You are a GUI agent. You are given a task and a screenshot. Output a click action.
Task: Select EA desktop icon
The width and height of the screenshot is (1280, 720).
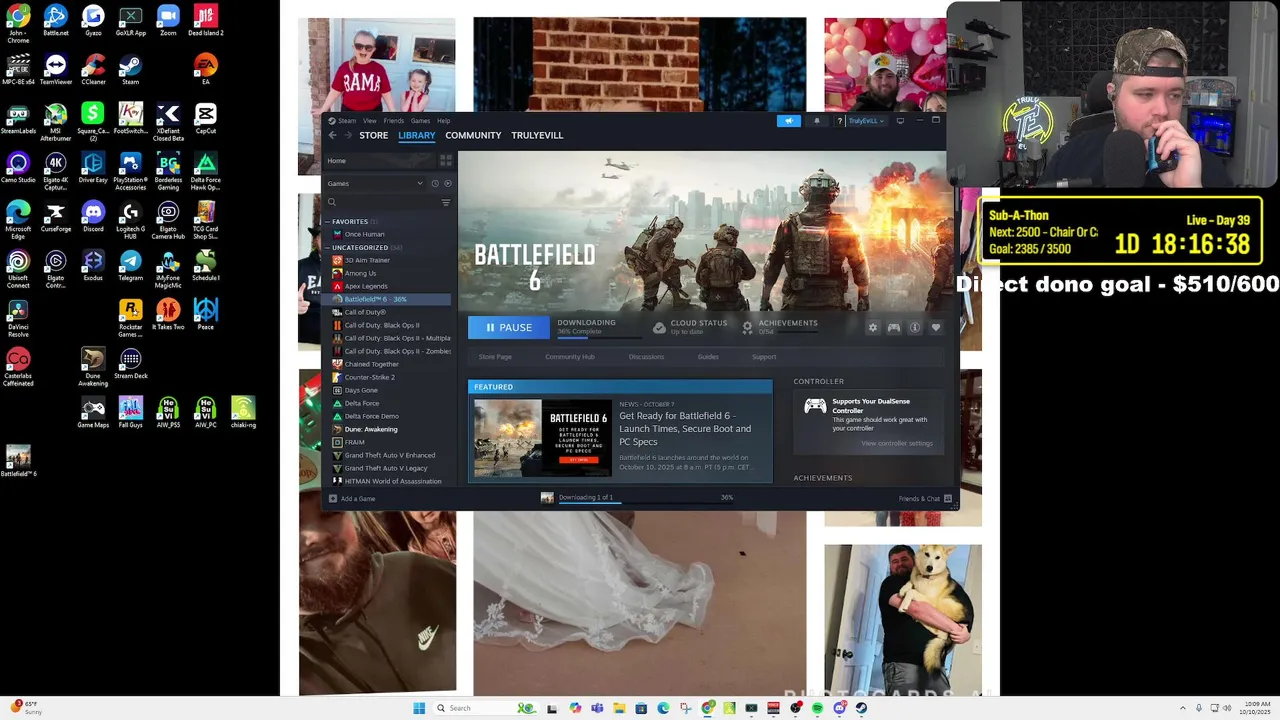coord(205,69)
